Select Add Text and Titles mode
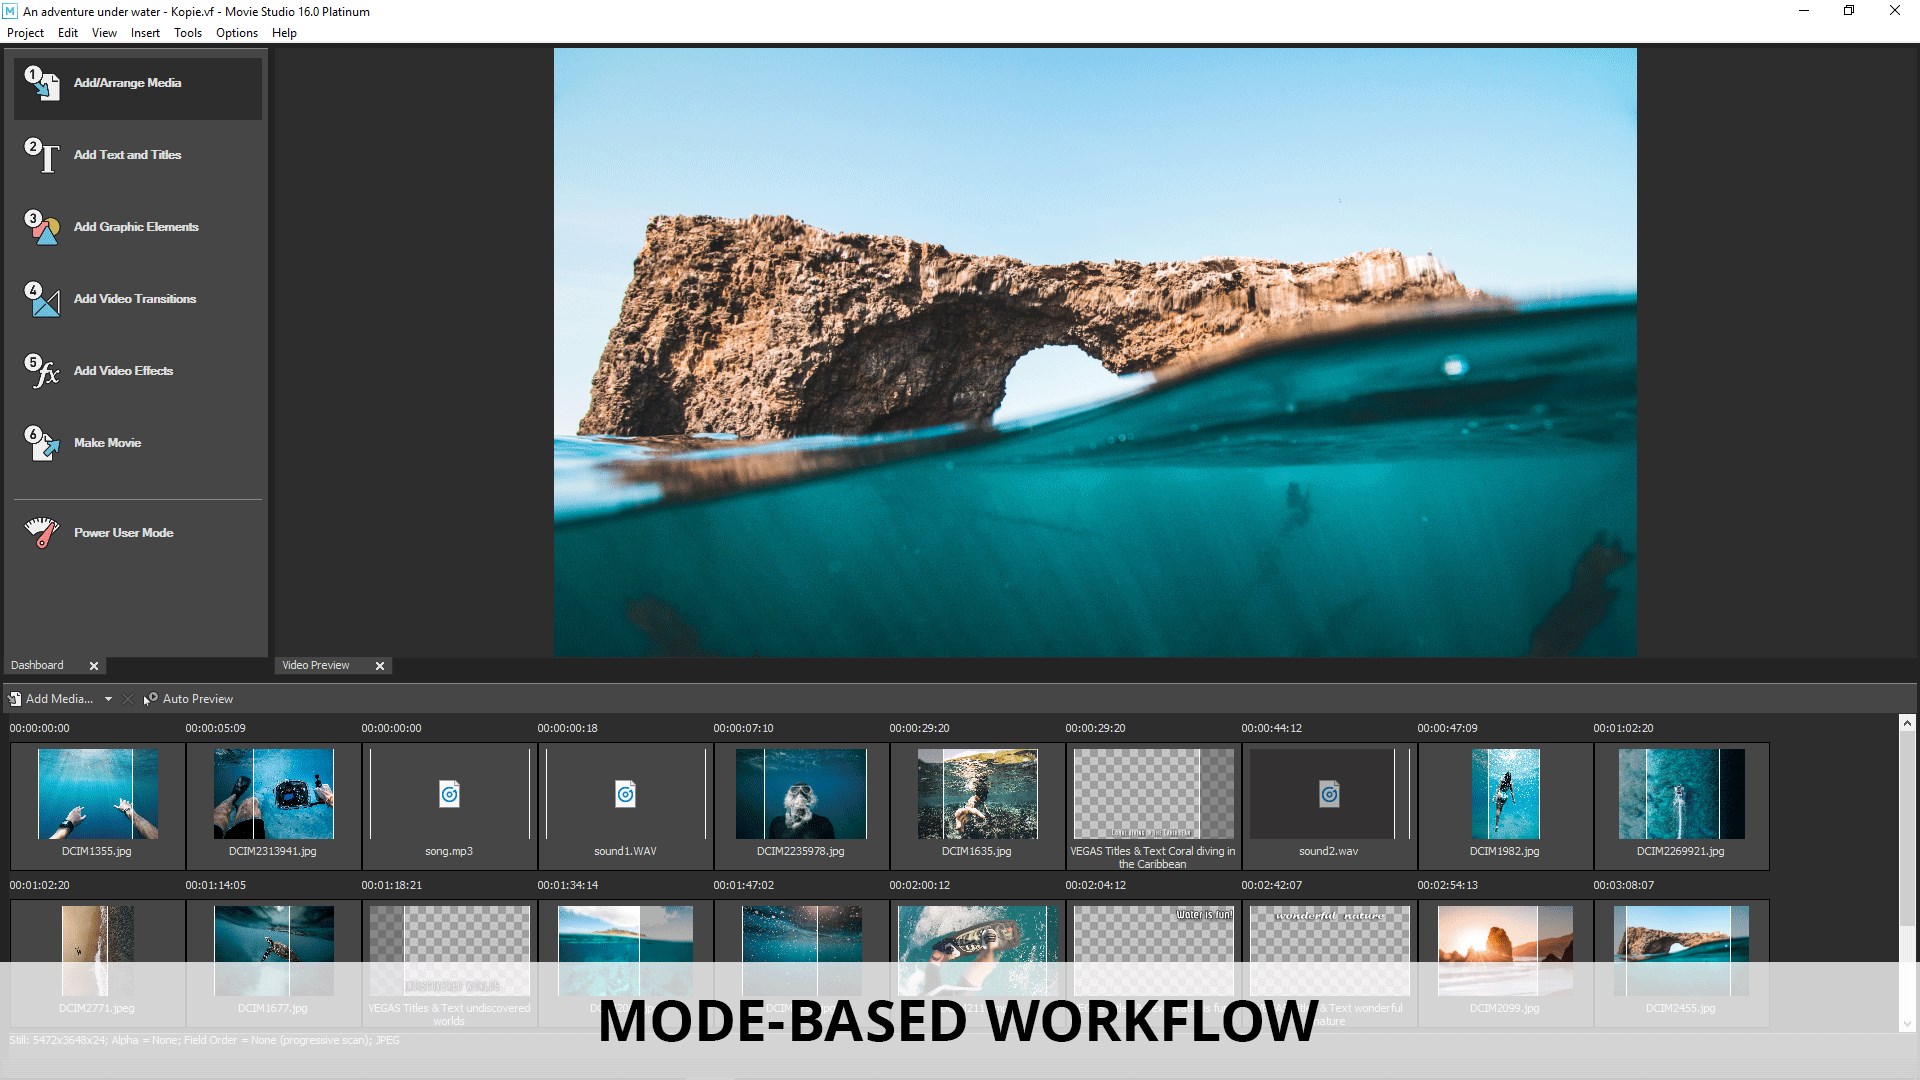 (127, 156)
